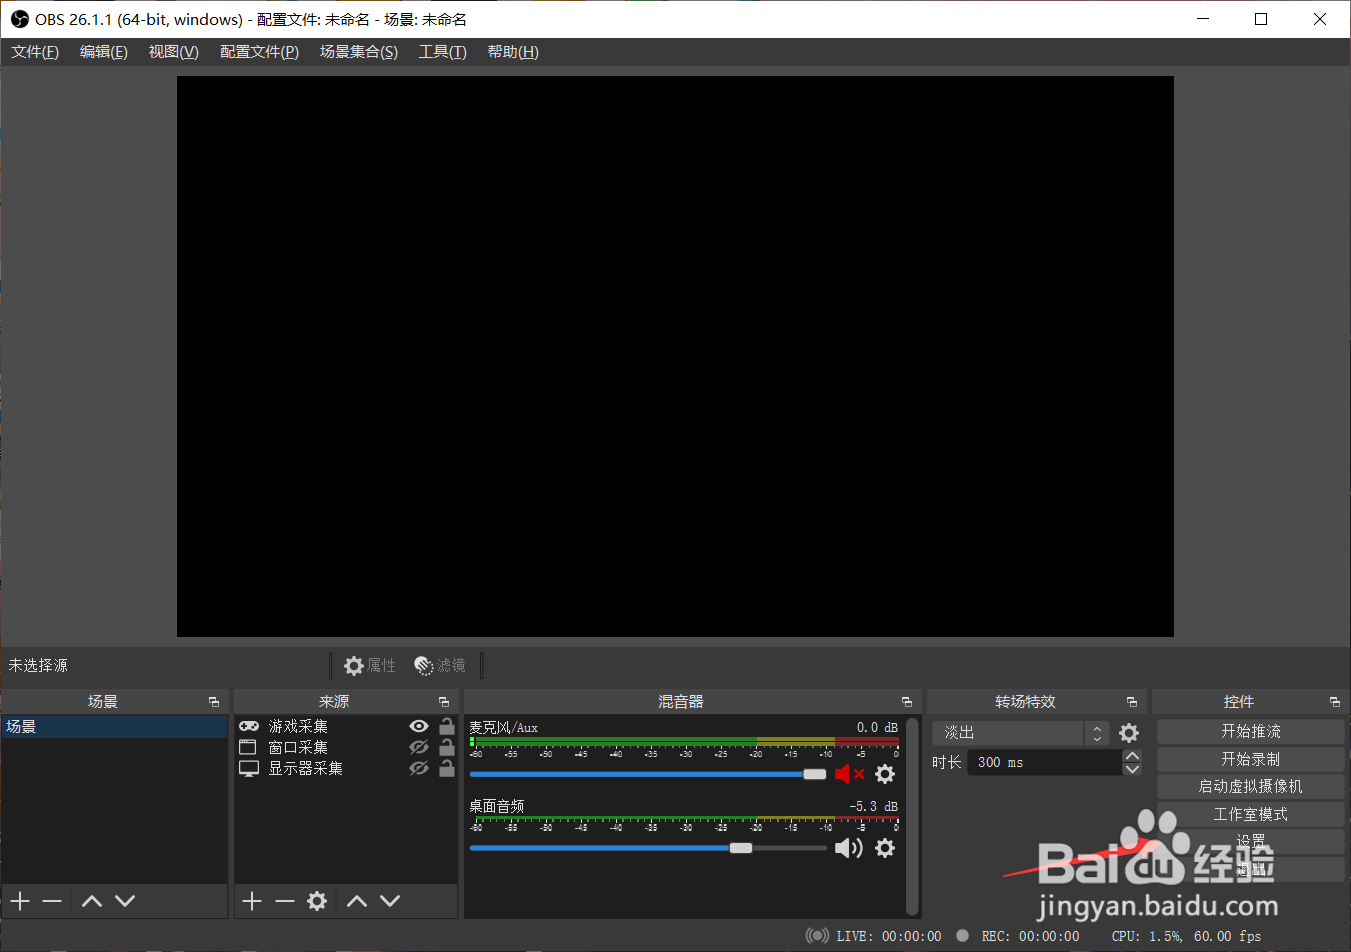1351x952 pixels.
Task: Open the 淡出 transition dropdown
Action: click(x=1020, y=733)
